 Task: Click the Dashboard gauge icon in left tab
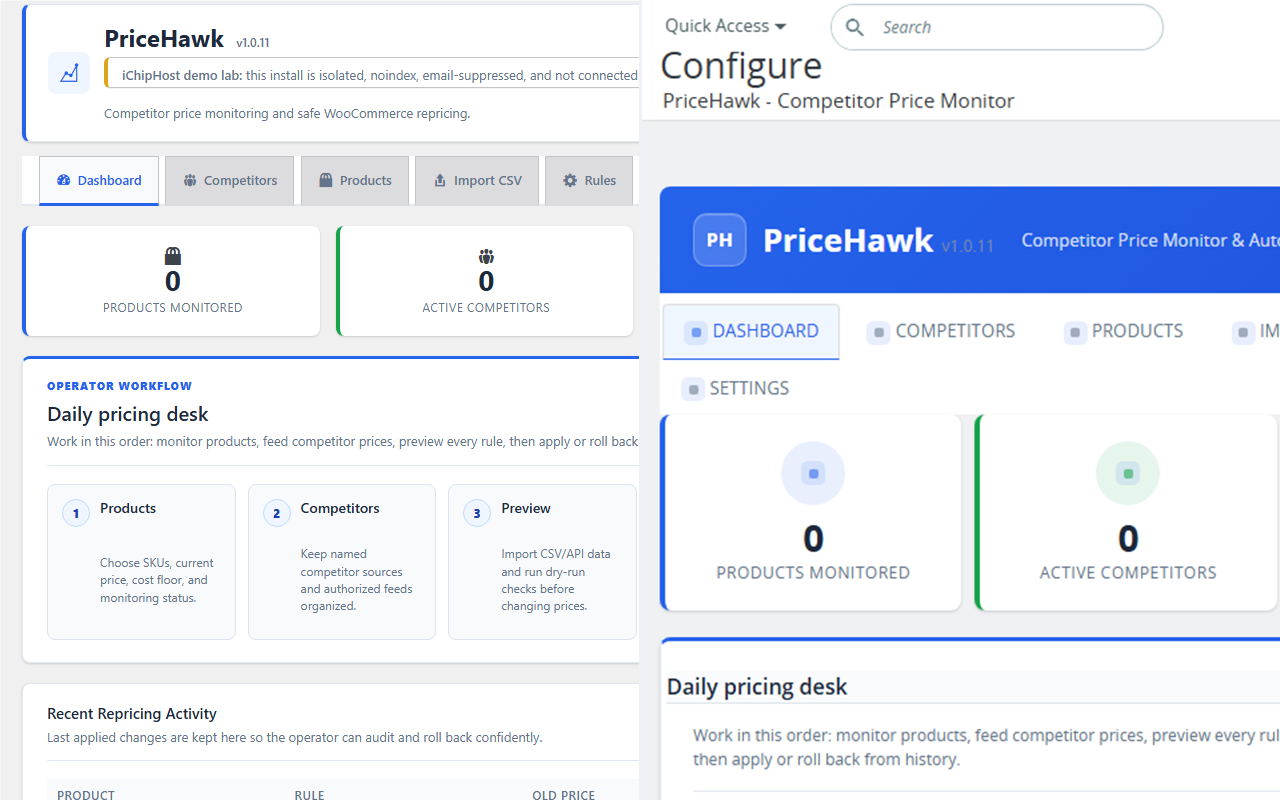[x=64, y=181]
